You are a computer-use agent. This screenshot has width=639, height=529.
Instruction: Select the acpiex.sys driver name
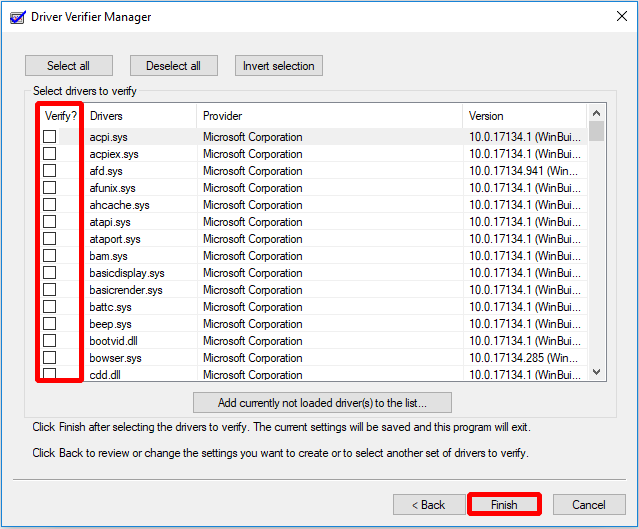[114, 154]
